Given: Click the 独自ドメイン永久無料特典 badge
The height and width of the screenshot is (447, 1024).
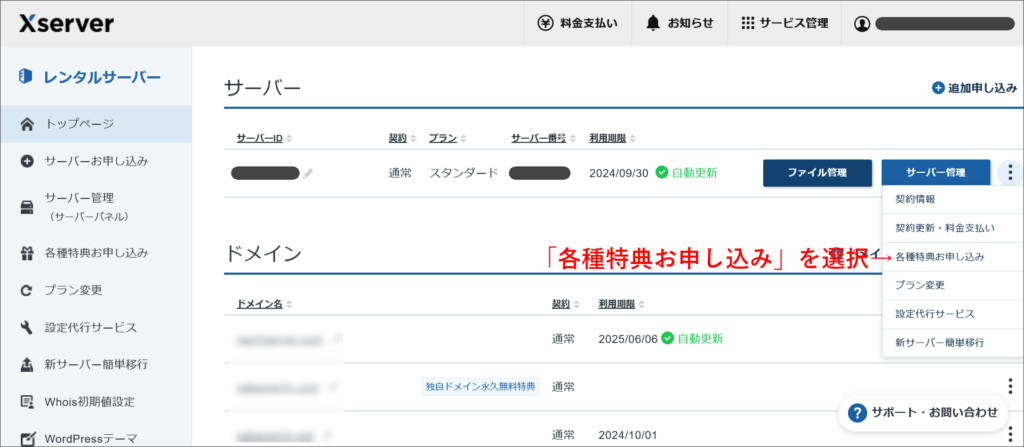Looking at the screenshot, I should point(481,387).
